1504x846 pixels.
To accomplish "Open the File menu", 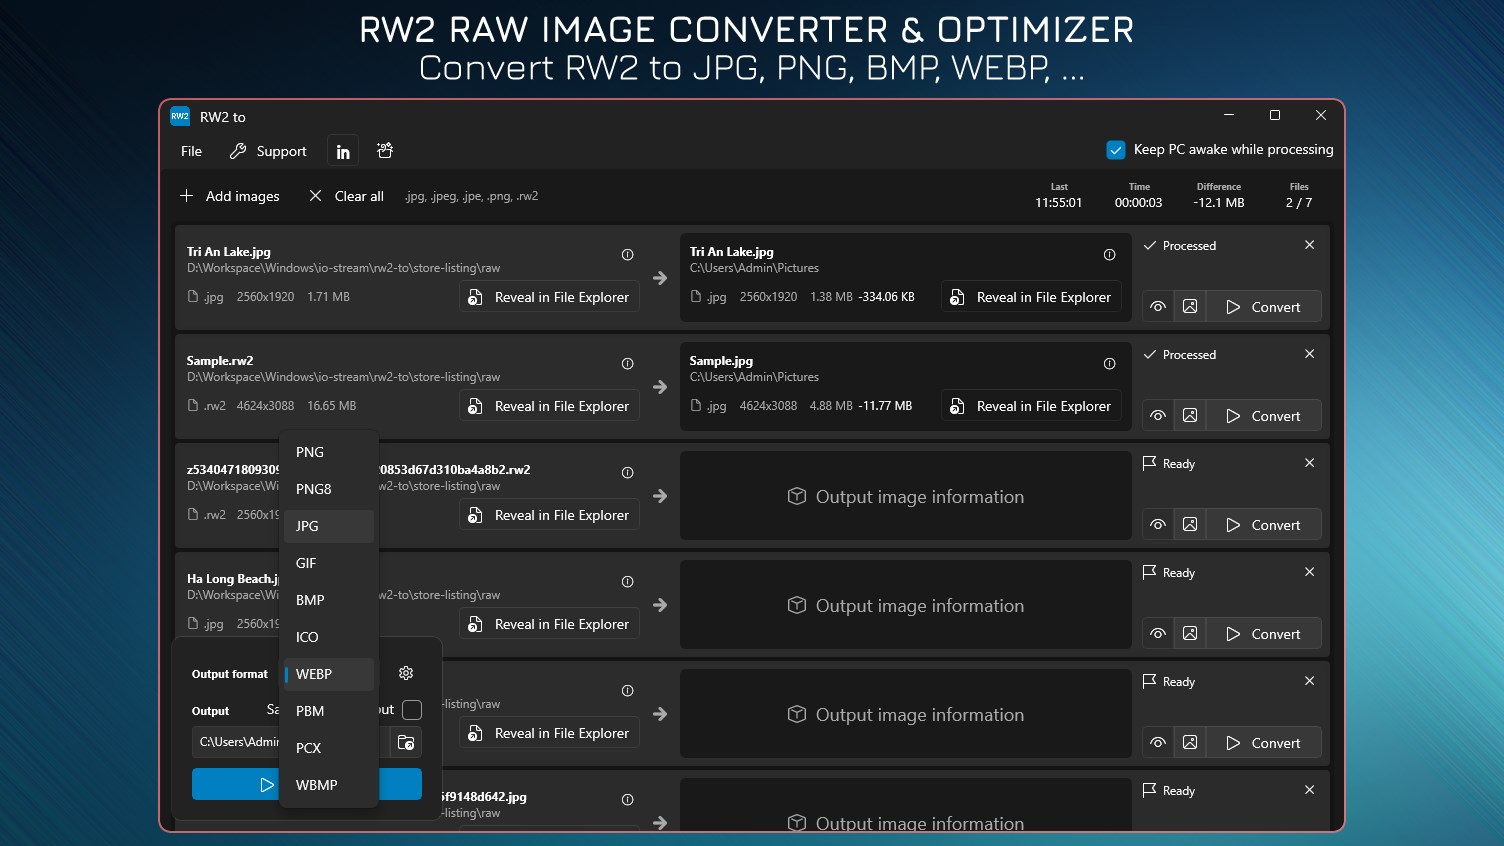I will click(191, 152).
